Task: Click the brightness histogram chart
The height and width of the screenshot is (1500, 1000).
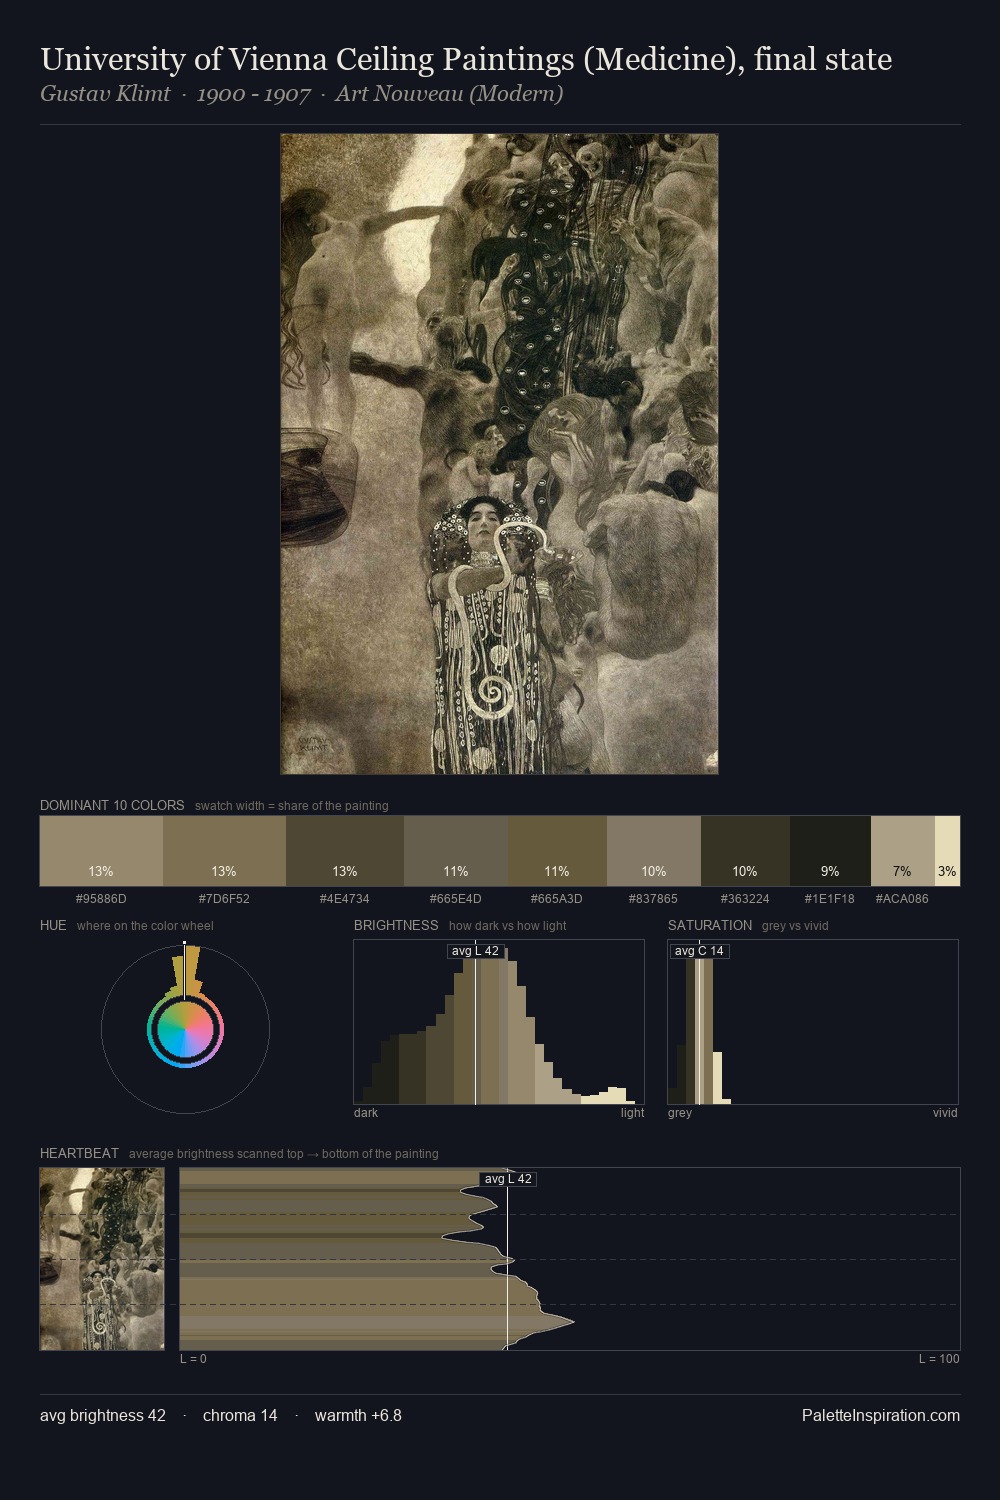Action: click(x=499, y=1022)
